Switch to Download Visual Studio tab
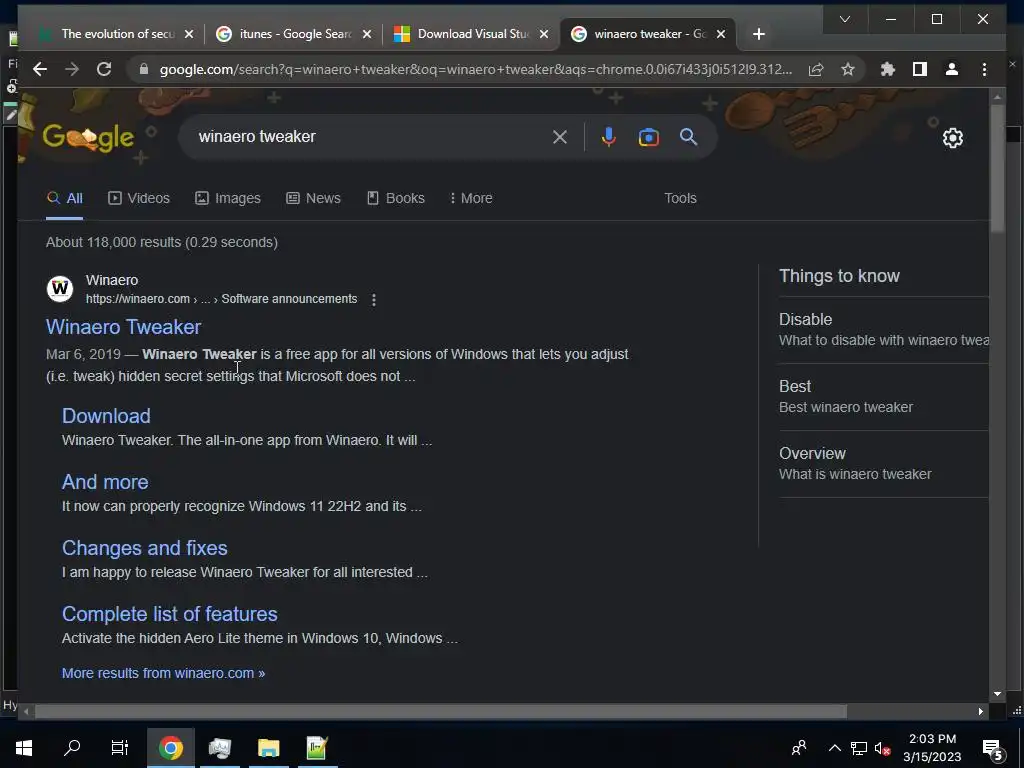 pyautogui.click(x=470, y=34)
